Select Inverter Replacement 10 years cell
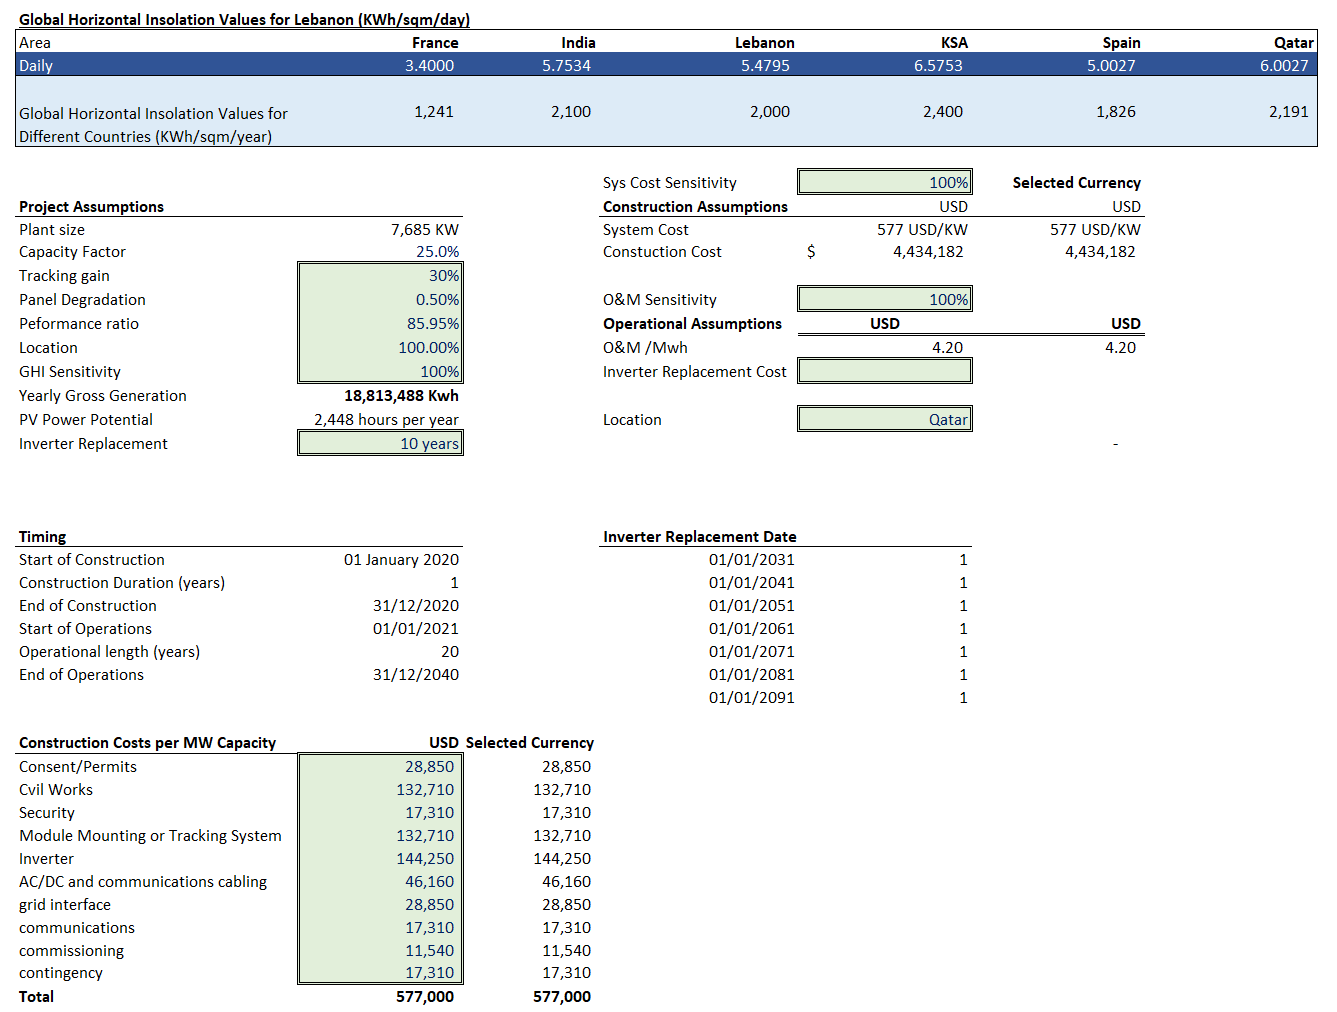 [x=380, y=443]
